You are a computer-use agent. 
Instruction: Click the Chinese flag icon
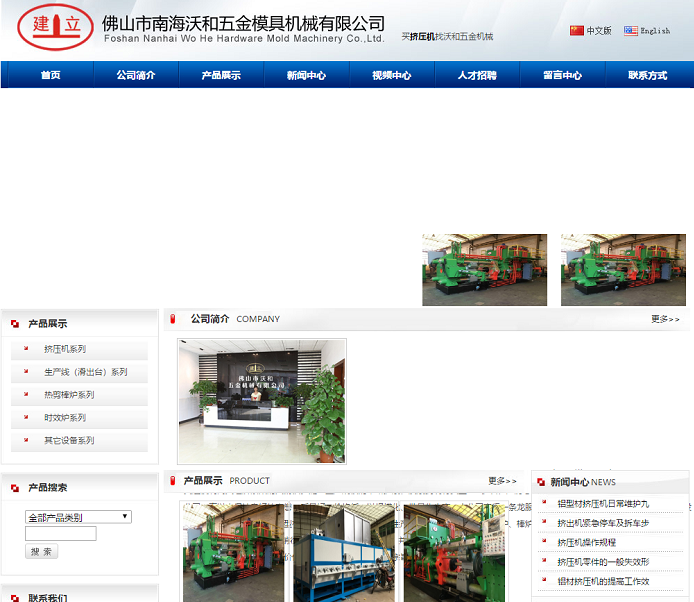coord(576,31)
